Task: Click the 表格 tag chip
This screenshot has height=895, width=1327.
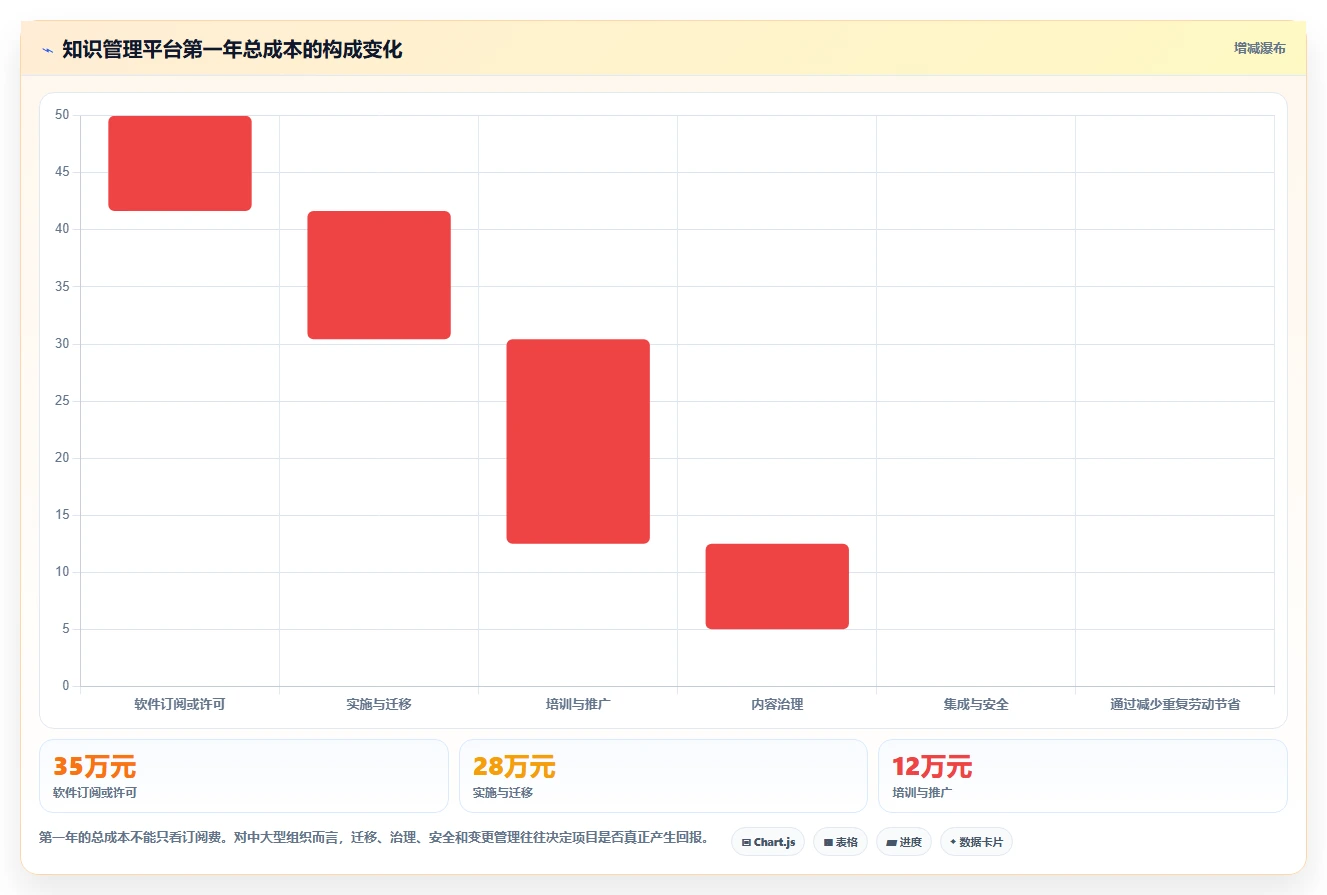Action: pyautogui.click(x=840, y=842)
